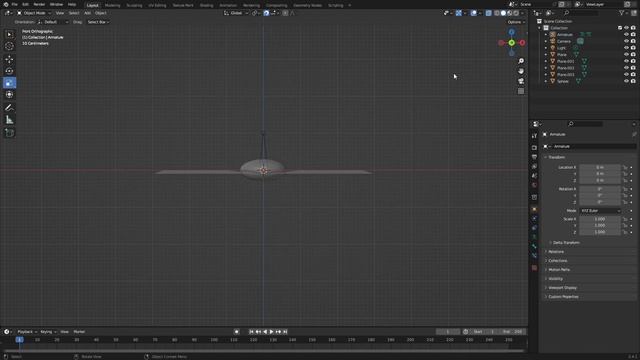Switch to the Modeling workspace tab
640x360 pixels.
[x=113, y=5]
